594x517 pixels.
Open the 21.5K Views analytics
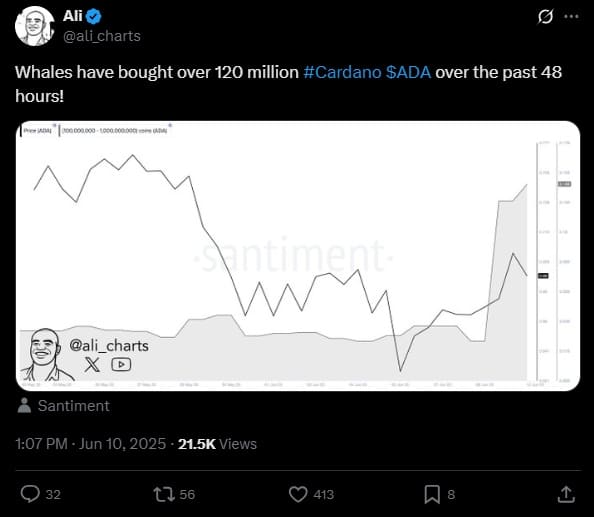tap(217, 444)
